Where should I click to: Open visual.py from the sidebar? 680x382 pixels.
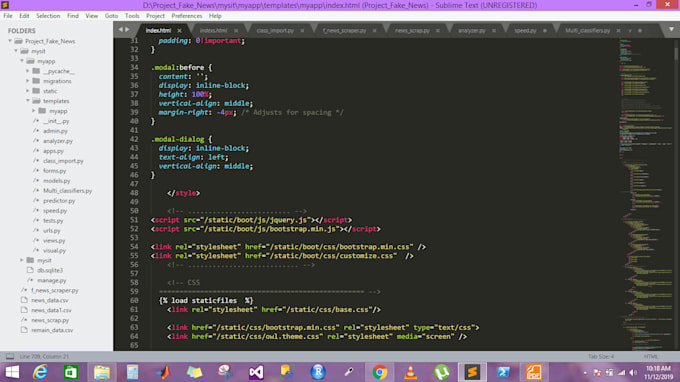[x=54, y=251]
